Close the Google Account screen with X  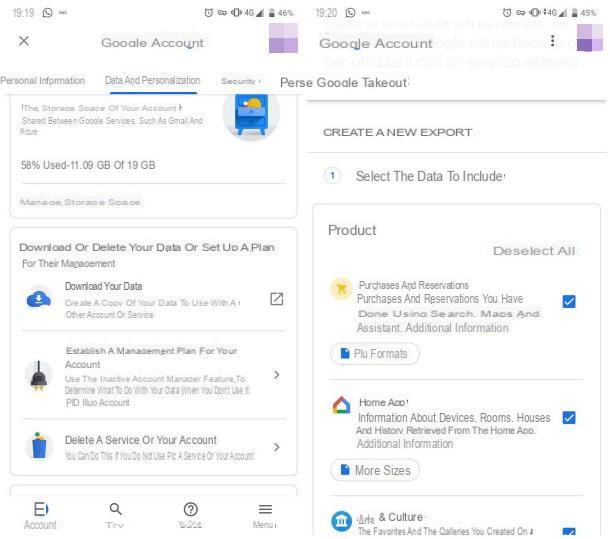coord(24,40)
